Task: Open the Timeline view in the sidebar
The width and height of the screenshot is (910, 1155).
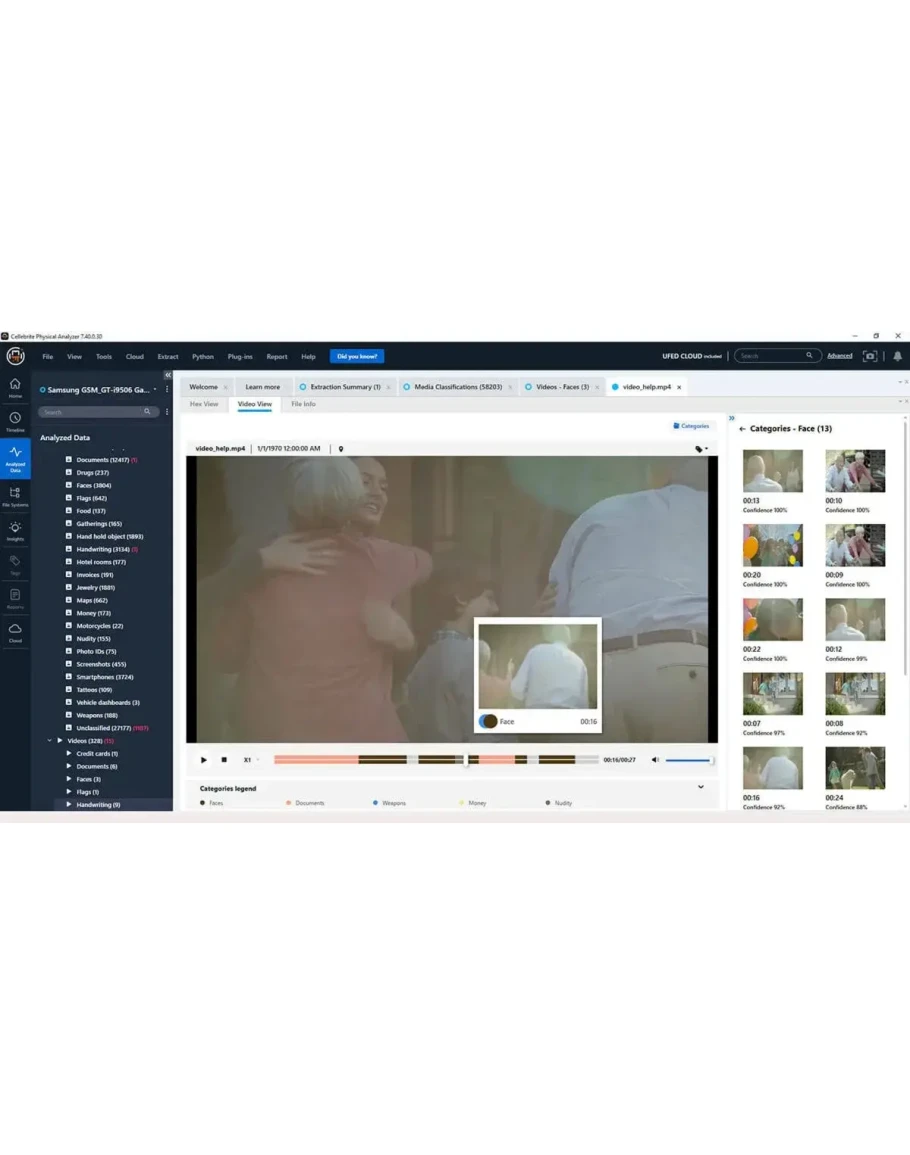Action: pyautogui.click(x=15, y=421)
